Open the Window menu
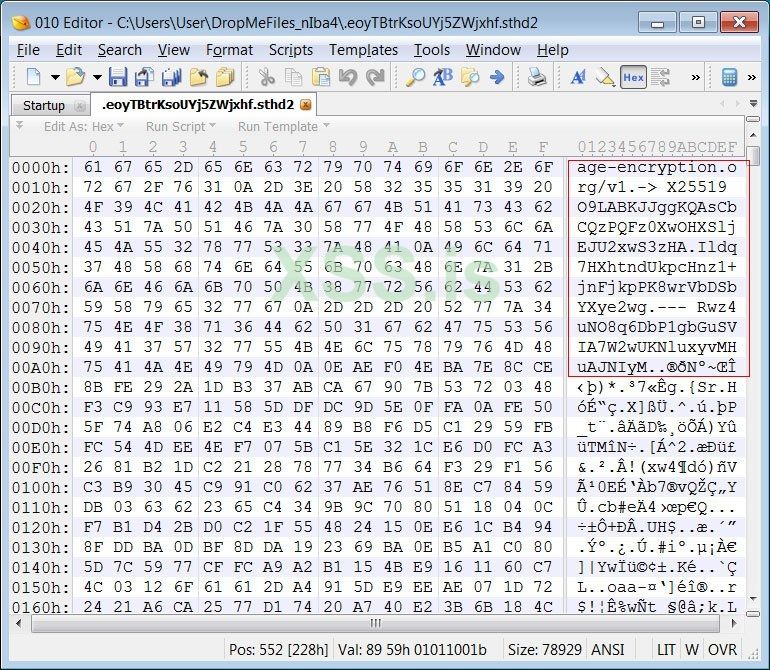The height and width of the screenshot is (670, 770). pos(493,50)
